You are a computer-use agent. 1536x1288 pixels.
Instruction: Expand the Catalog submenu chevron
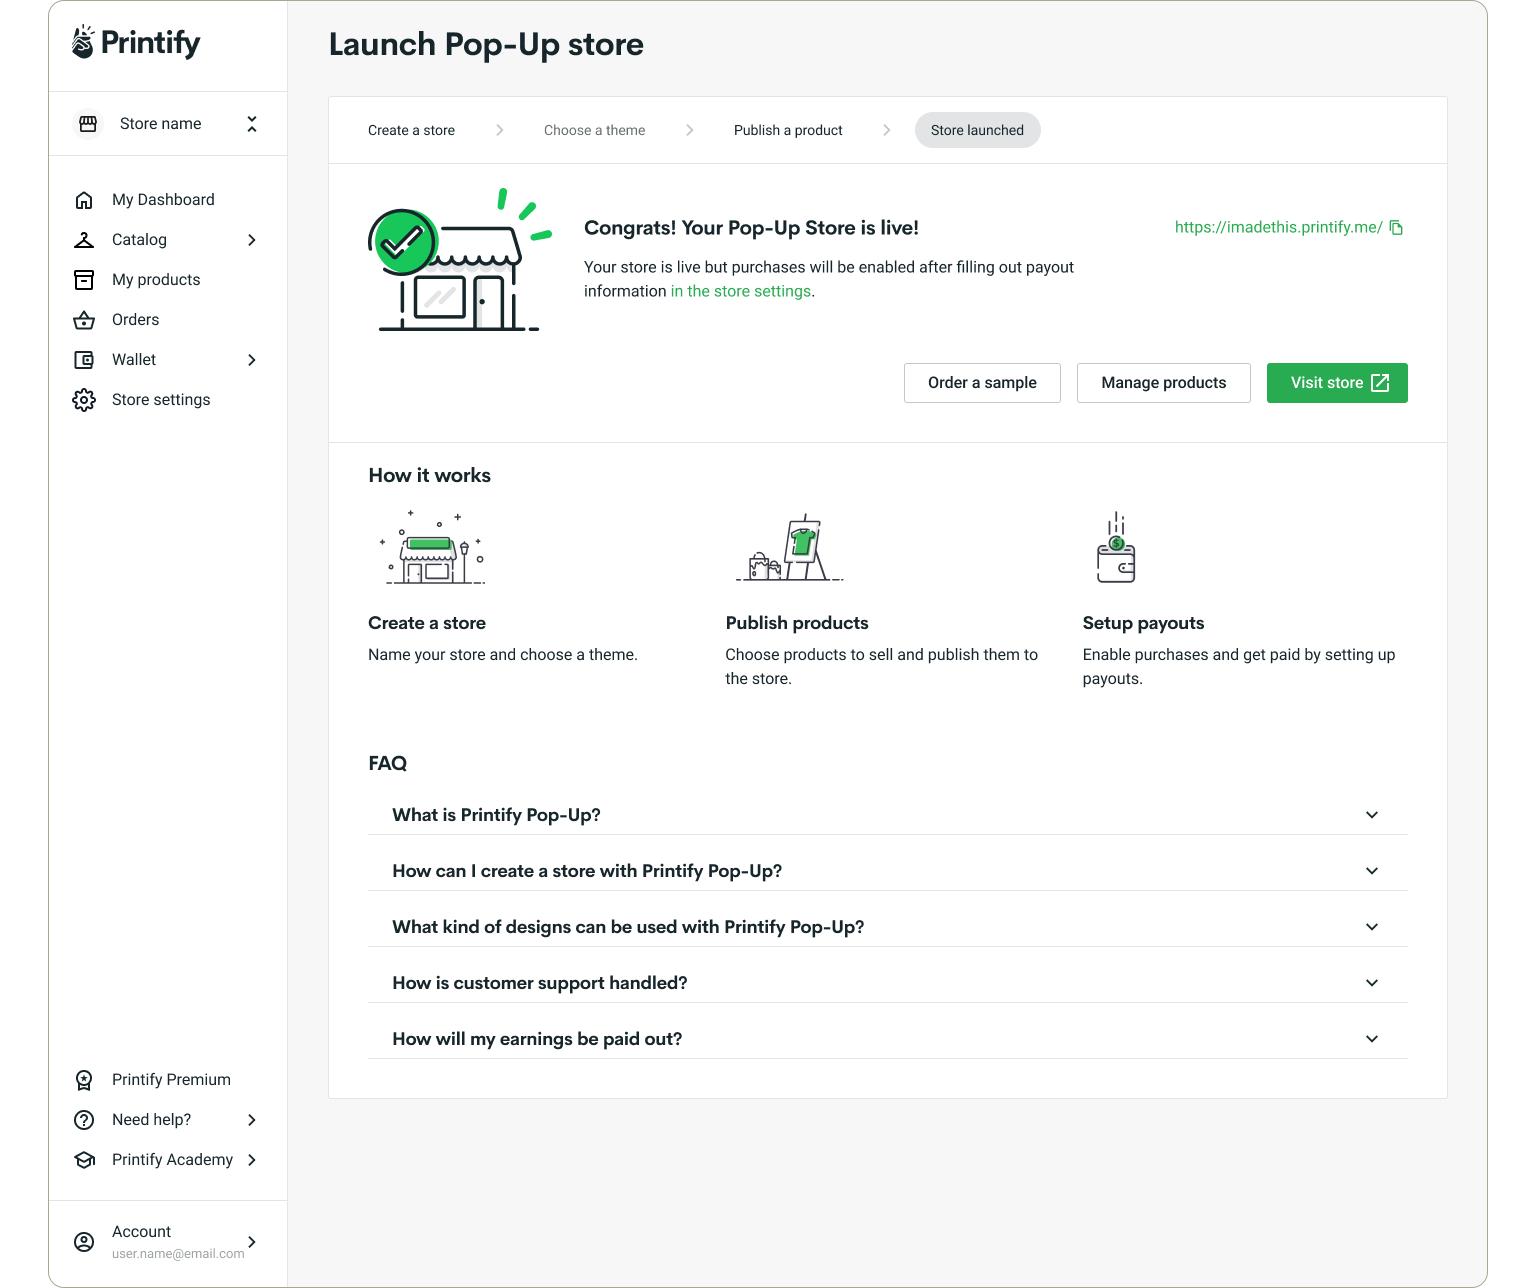coord(252,240)
